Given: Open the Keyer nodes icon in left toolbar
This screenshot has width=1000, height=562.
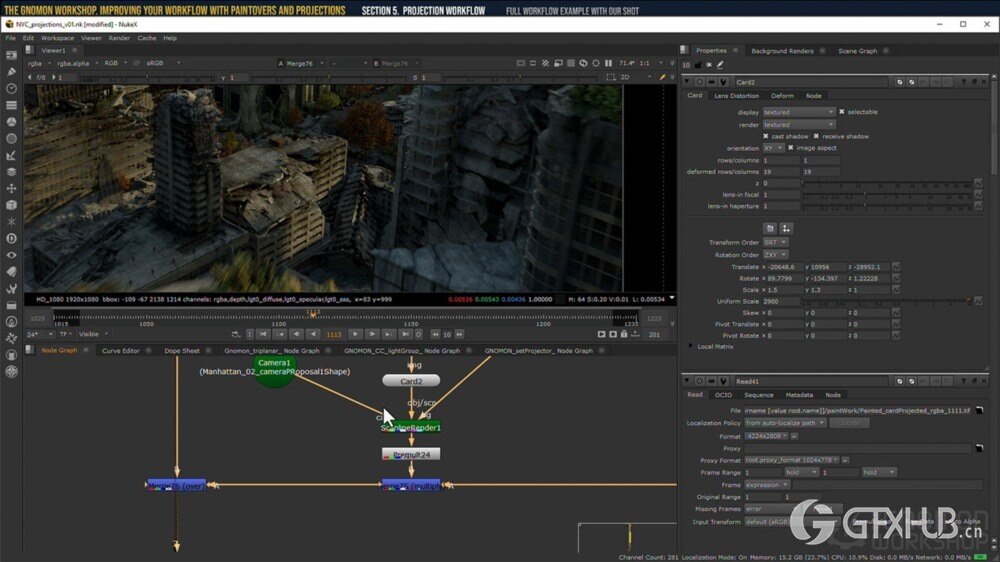Looking at the screenshot, I should click(11, 155).
